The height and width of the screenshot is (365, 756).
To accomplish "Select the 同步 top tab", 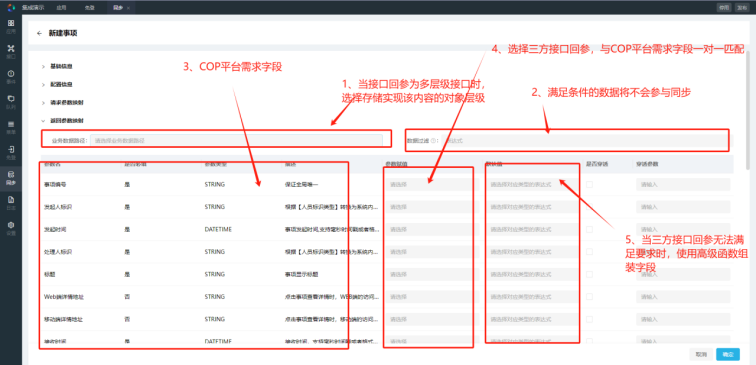I will pyautogui.click(x=118, y=8).
